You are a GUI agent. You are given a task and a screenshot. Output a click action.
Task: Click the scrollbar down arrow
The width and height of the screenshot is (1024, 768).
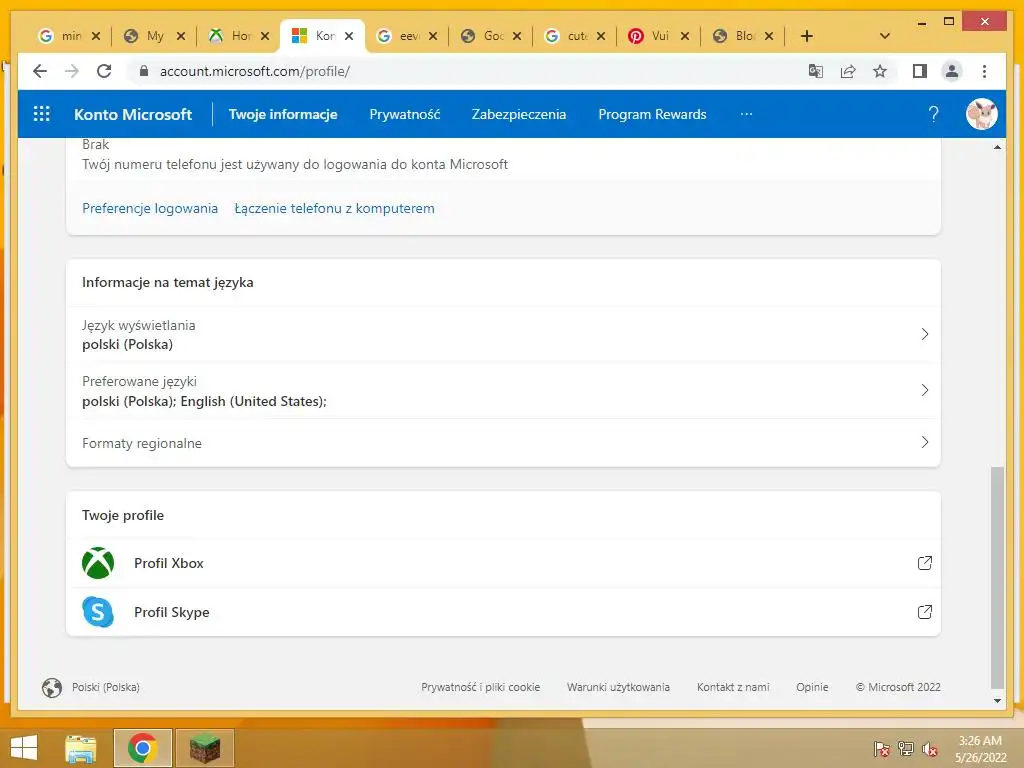click(997, 701)
